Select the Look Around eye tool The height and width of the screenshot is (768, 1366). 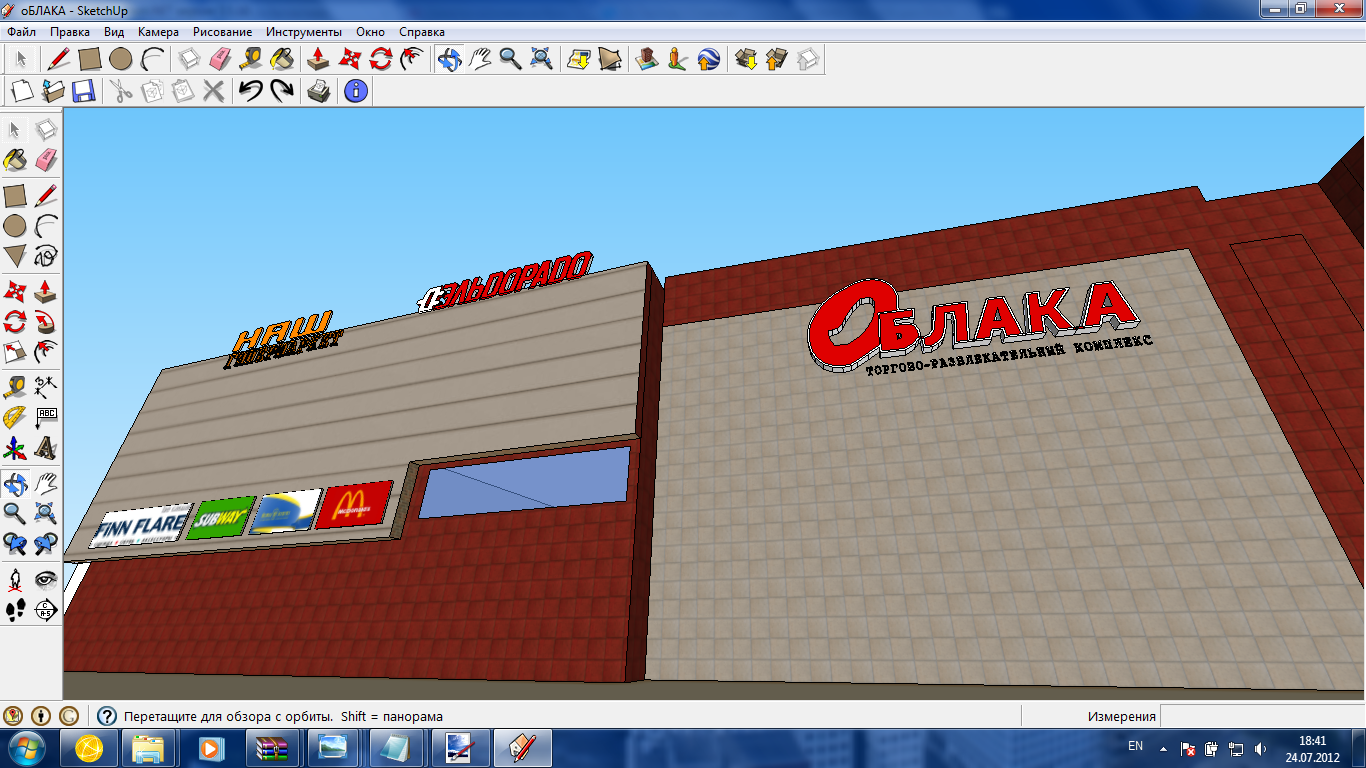click(x=46, y=578)
